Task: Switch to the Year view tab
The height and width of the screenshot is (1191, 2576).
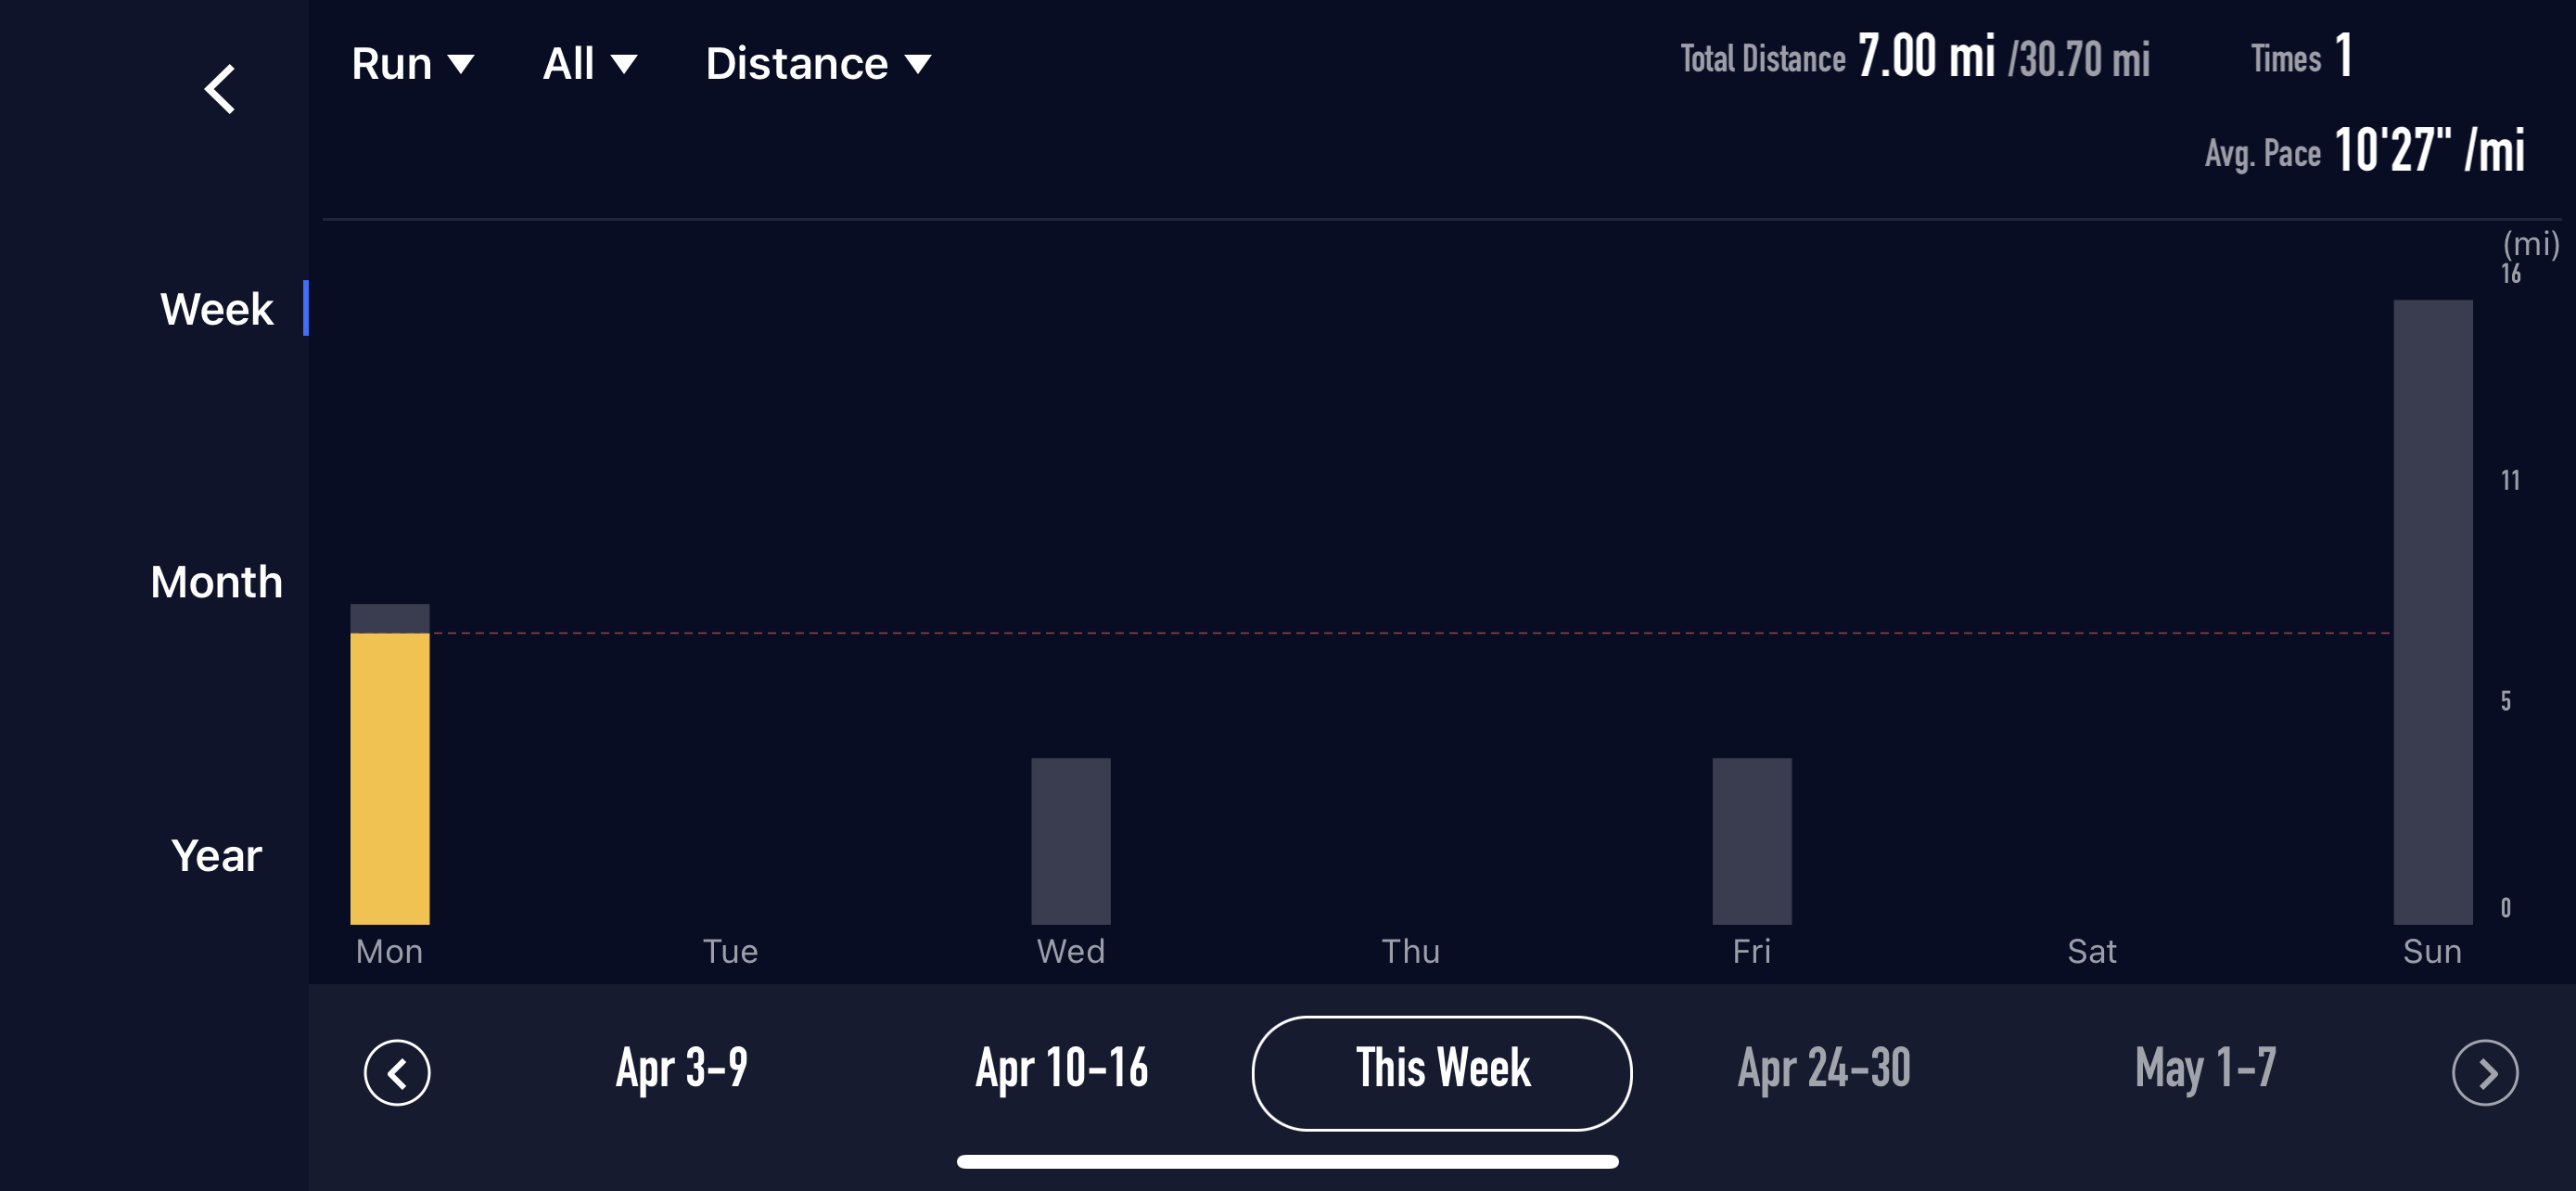Action: click(217, 856)
